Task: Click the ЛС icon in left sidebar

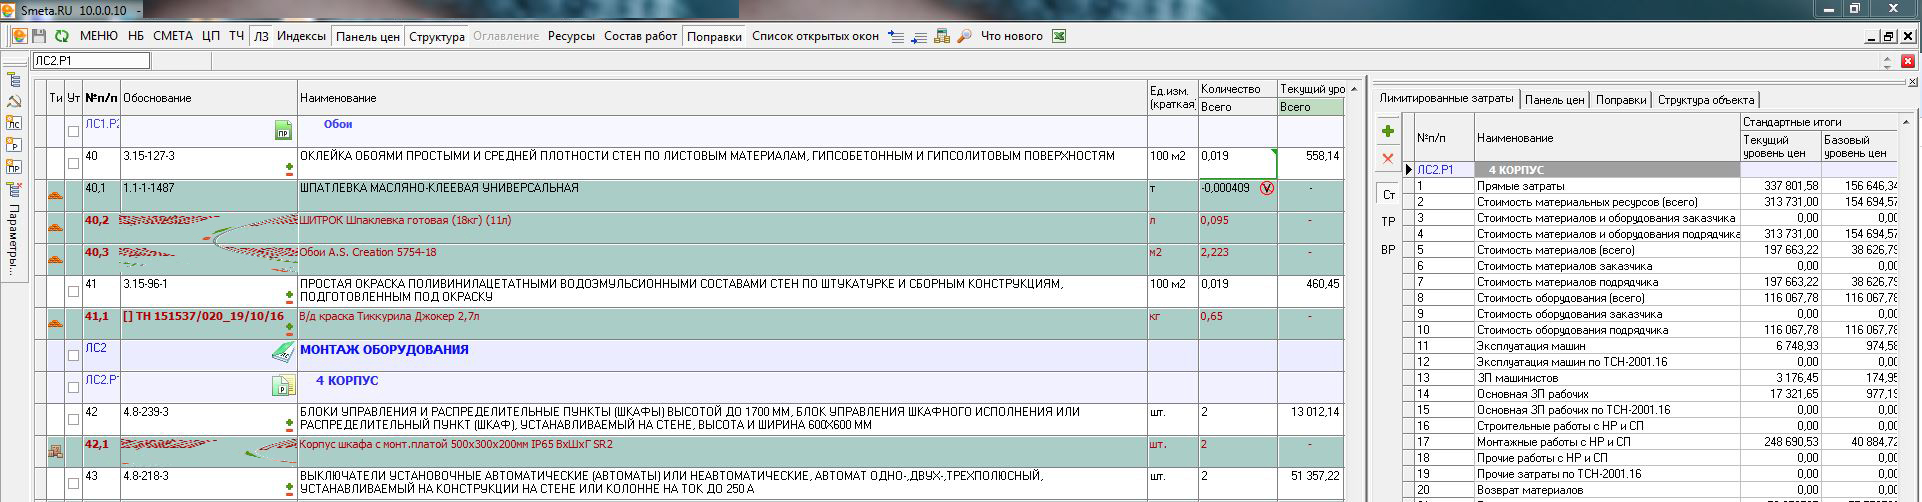Action: point(14,123)
